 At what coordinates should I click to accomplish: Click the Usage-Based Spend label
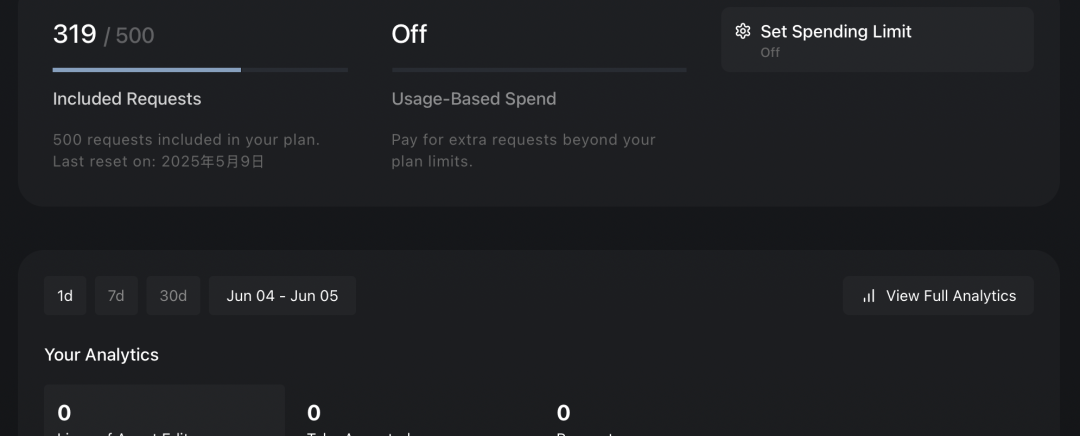pos(474,98)
